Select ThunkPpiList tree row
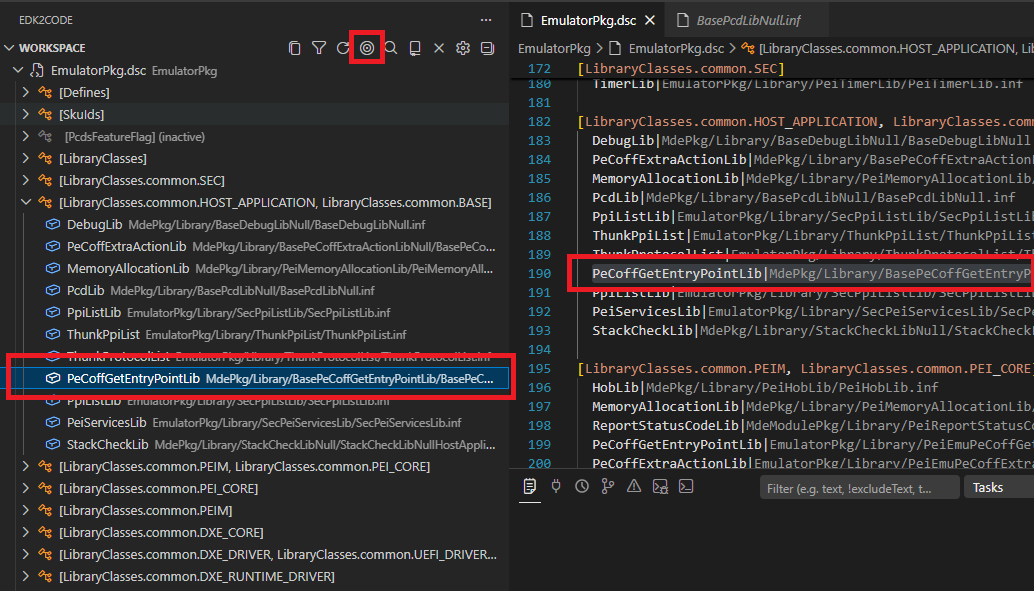 [255, 334]
